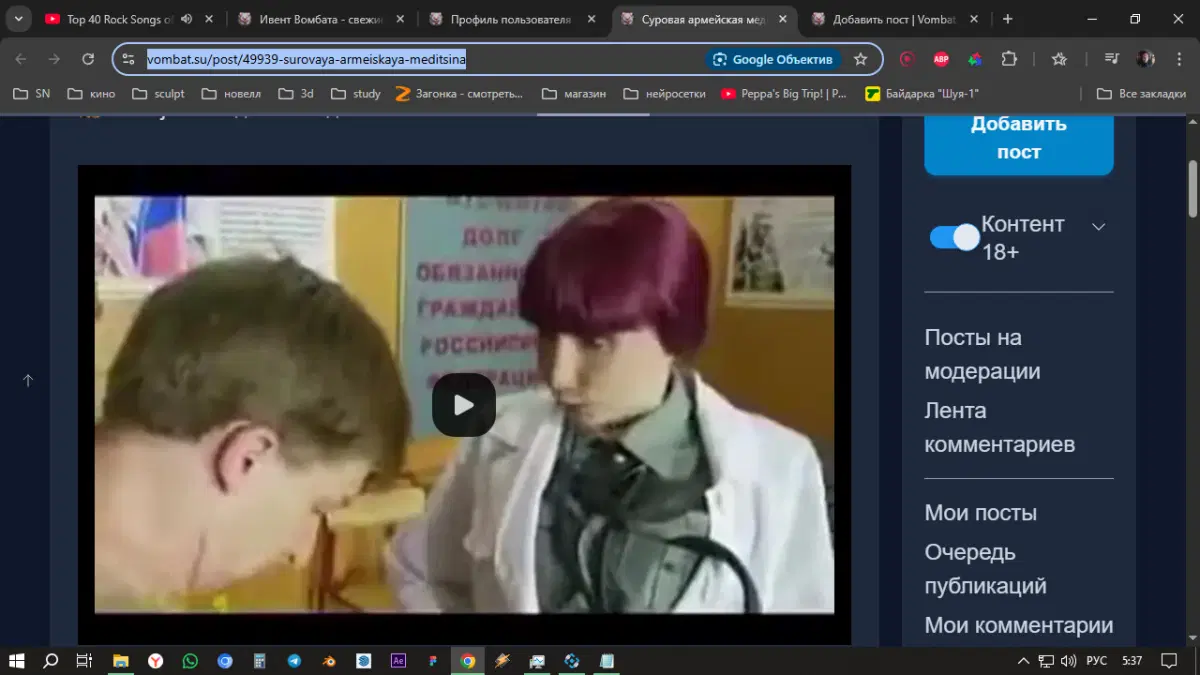Image resolution: width=1200 pixels, height=675 pixels.
Task: Open Очередь публикаций link
Action: click(x=985, y=568)
